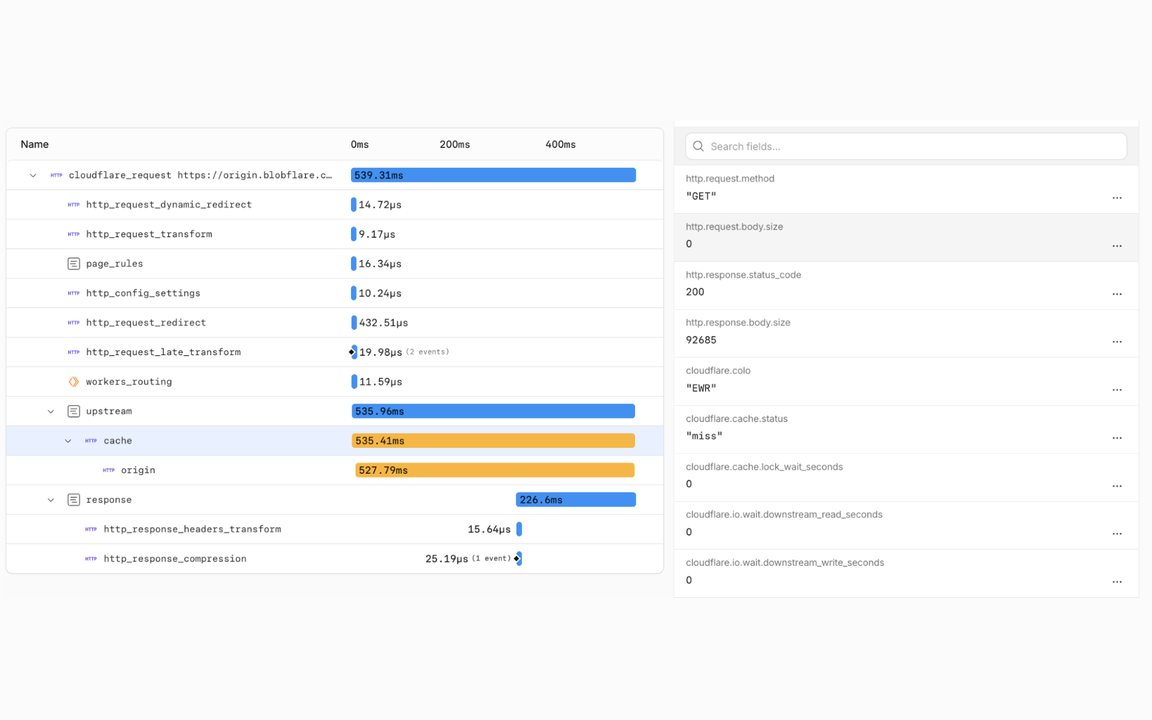Viewport: 1152px width, 720px height.
Task: Open more options for http.request.method
Action: tap(1117, 198)
